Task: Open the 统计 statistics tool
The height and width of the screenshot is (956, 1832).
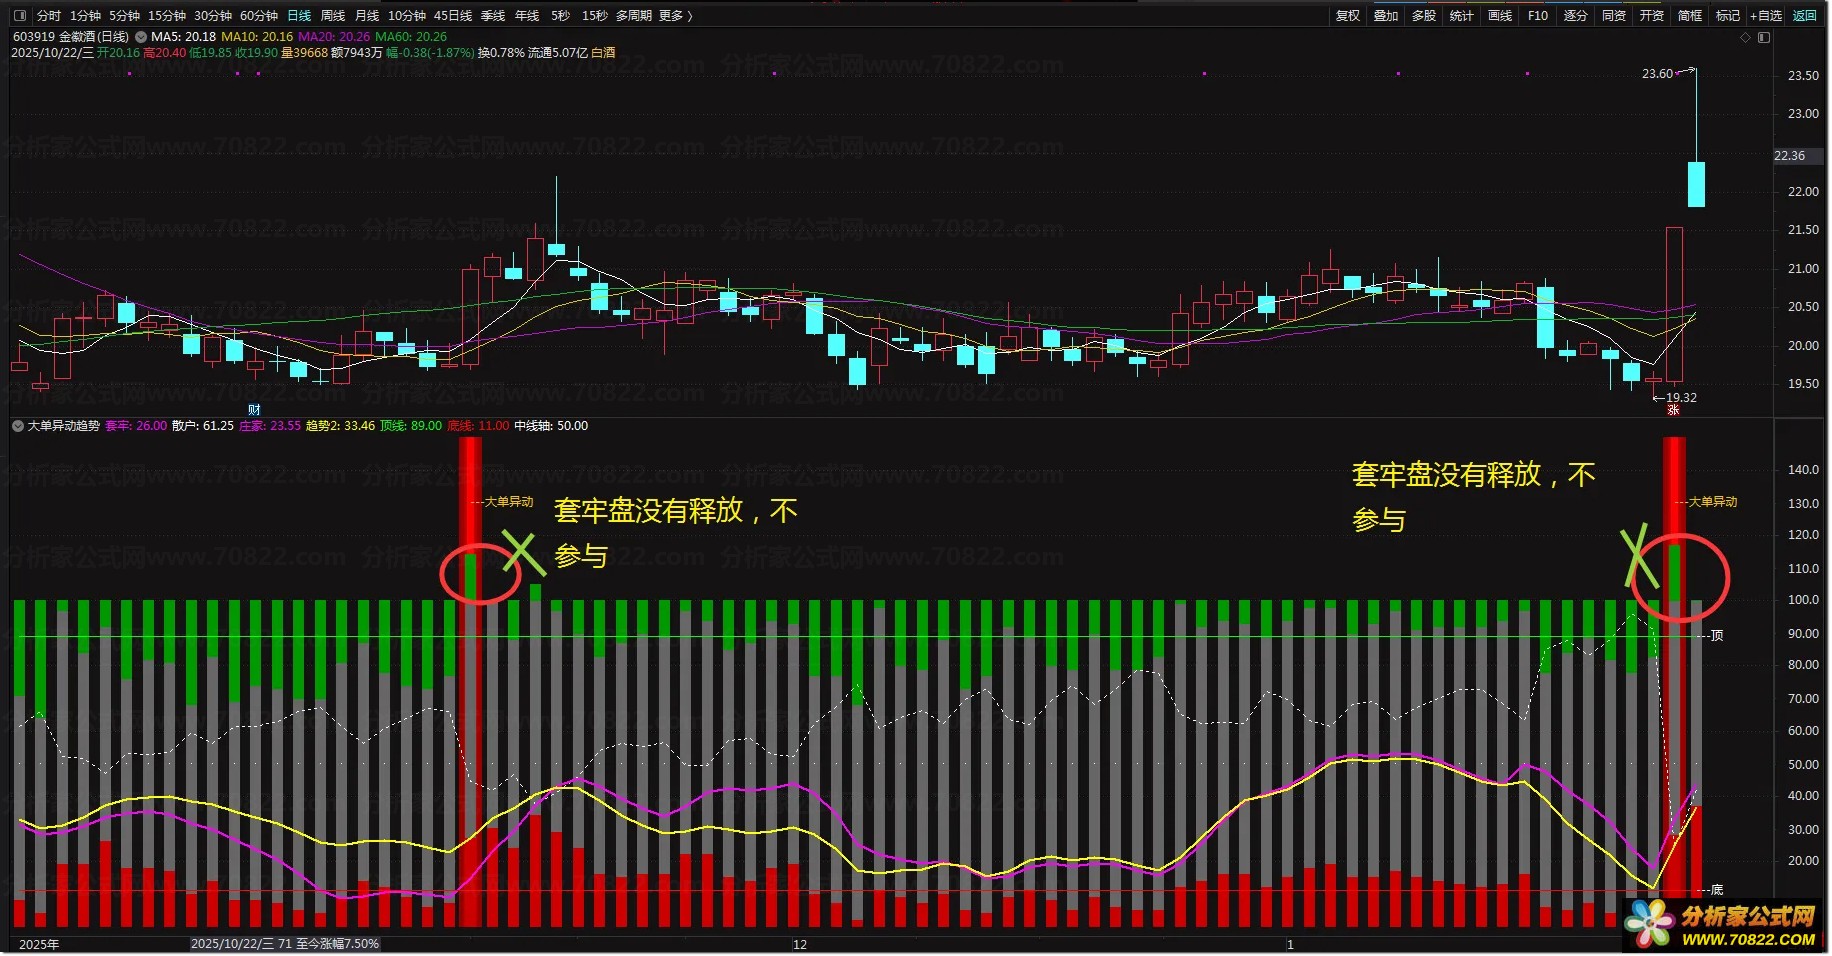Action: coord(1462,16)
